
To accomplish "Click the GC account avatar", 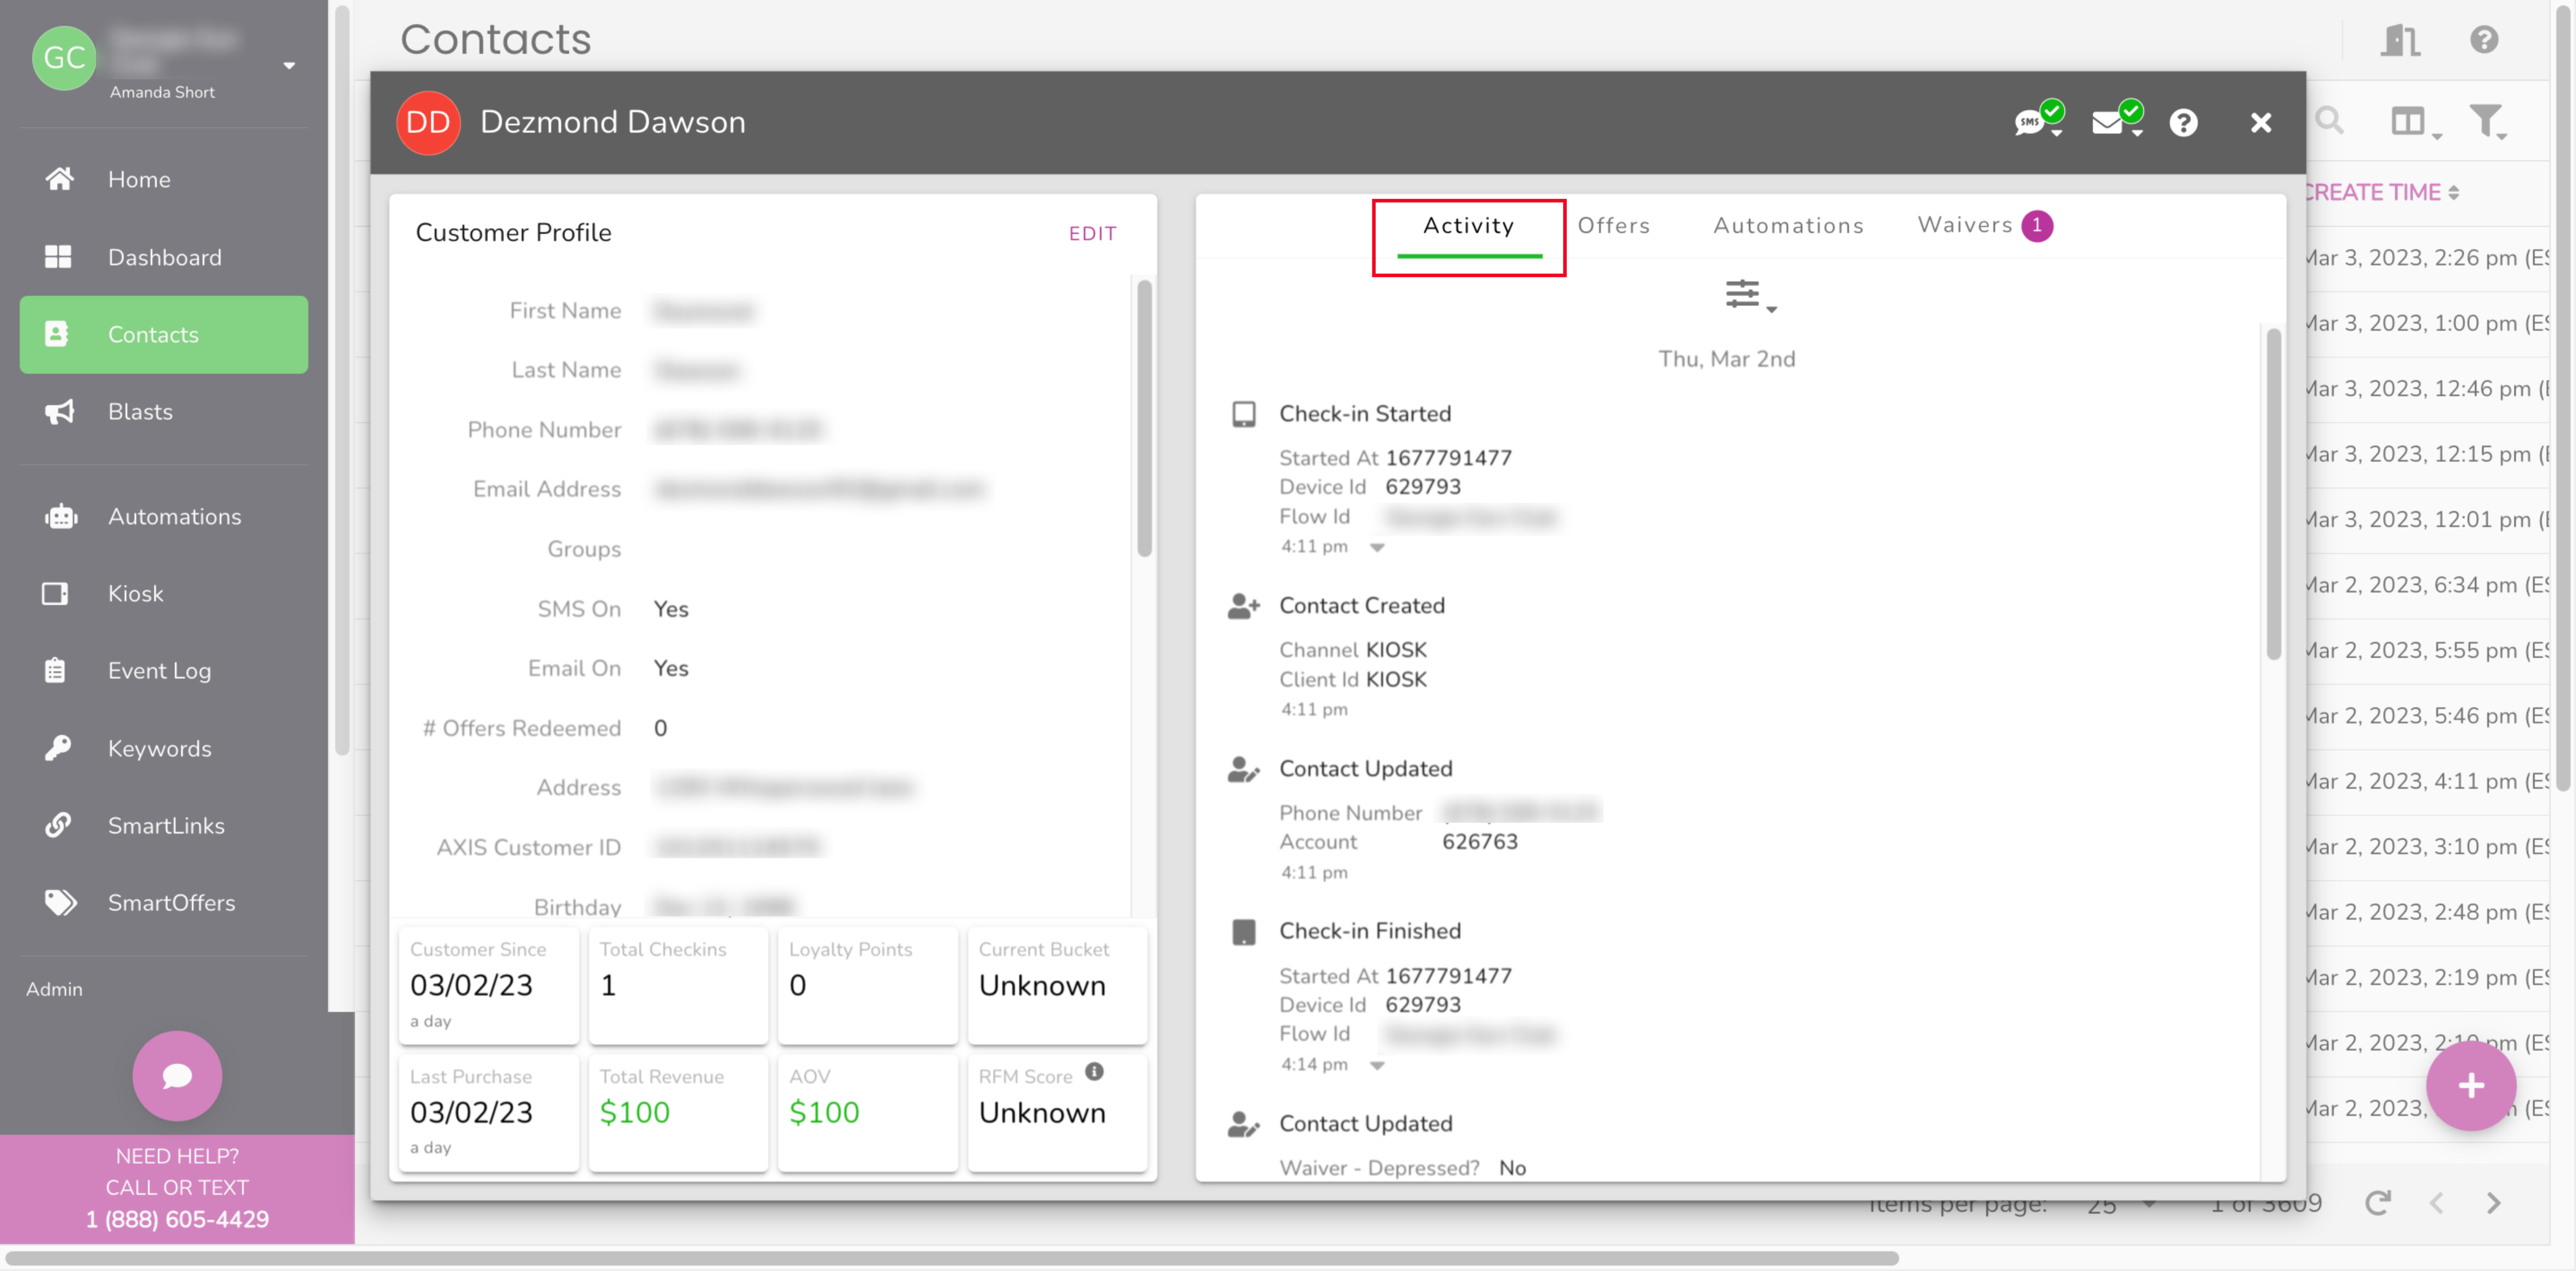I will [x=64, y=58].
